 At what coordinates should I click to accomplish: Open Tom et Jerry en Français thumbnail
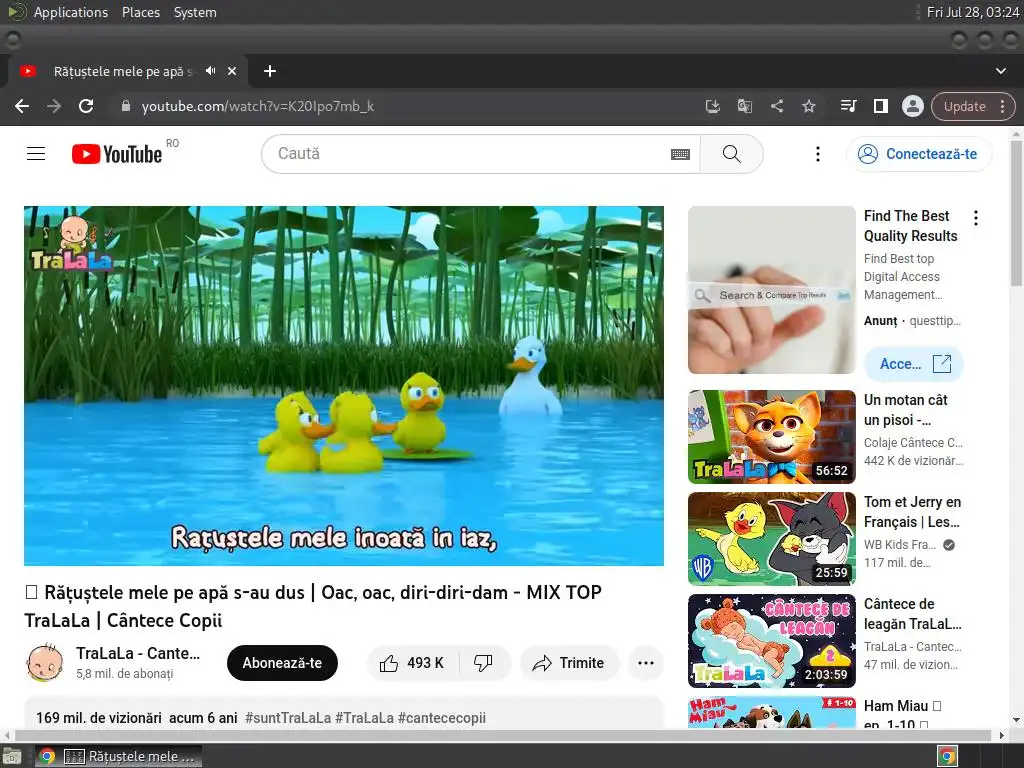click(771, 539)
